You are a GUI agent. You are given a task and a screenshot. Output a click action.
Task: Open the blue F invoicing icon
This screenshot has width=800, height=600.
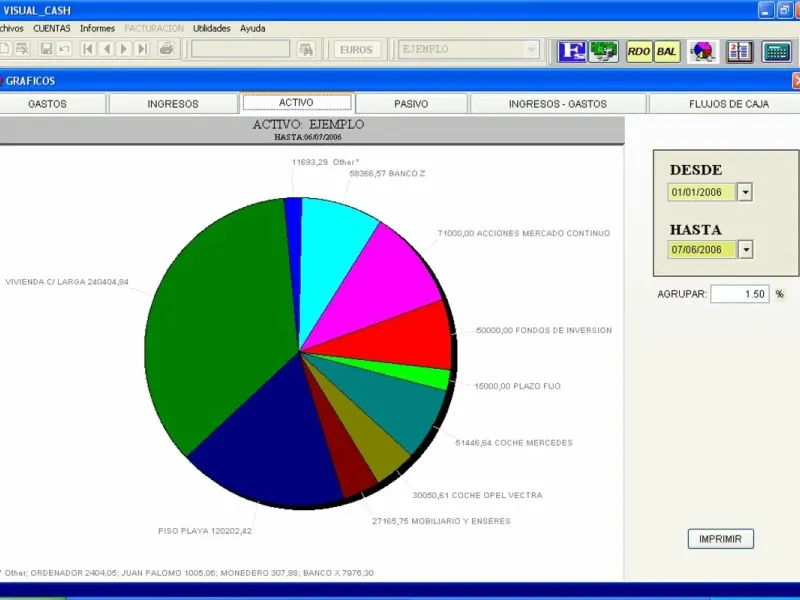tap(571, 51)
